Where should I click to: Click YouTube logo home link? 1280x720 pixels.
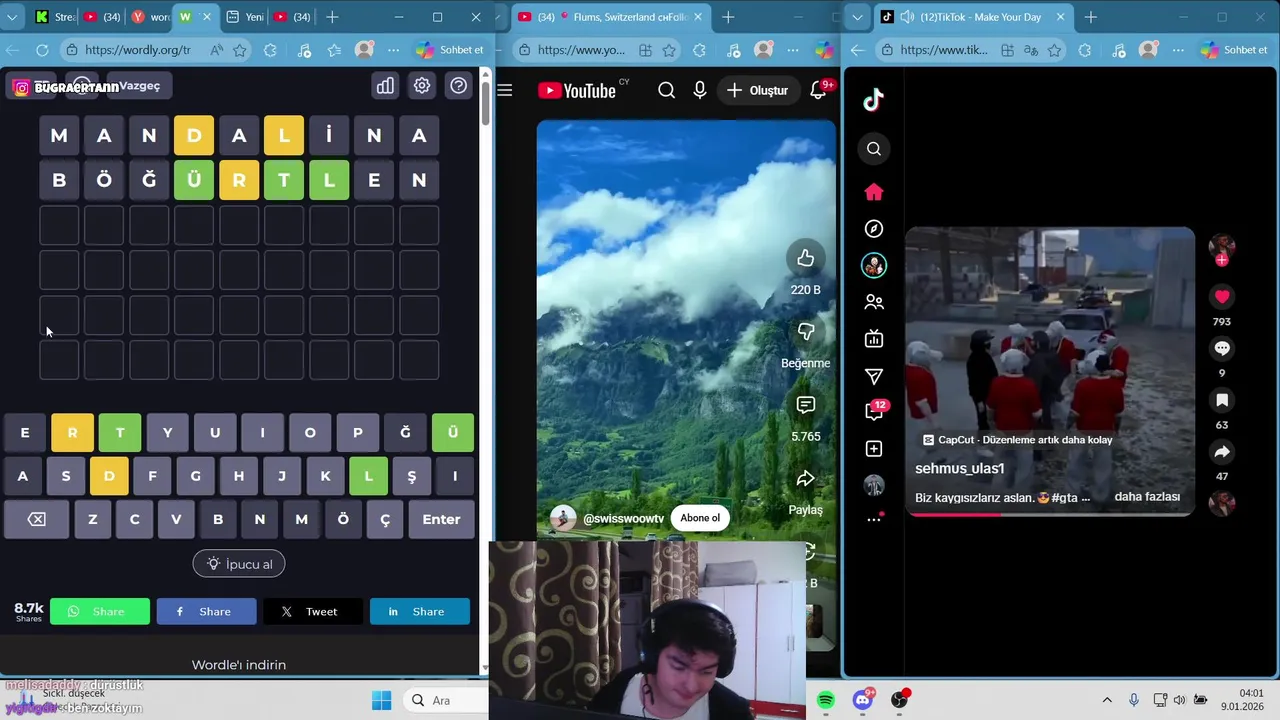pos(577,90)
